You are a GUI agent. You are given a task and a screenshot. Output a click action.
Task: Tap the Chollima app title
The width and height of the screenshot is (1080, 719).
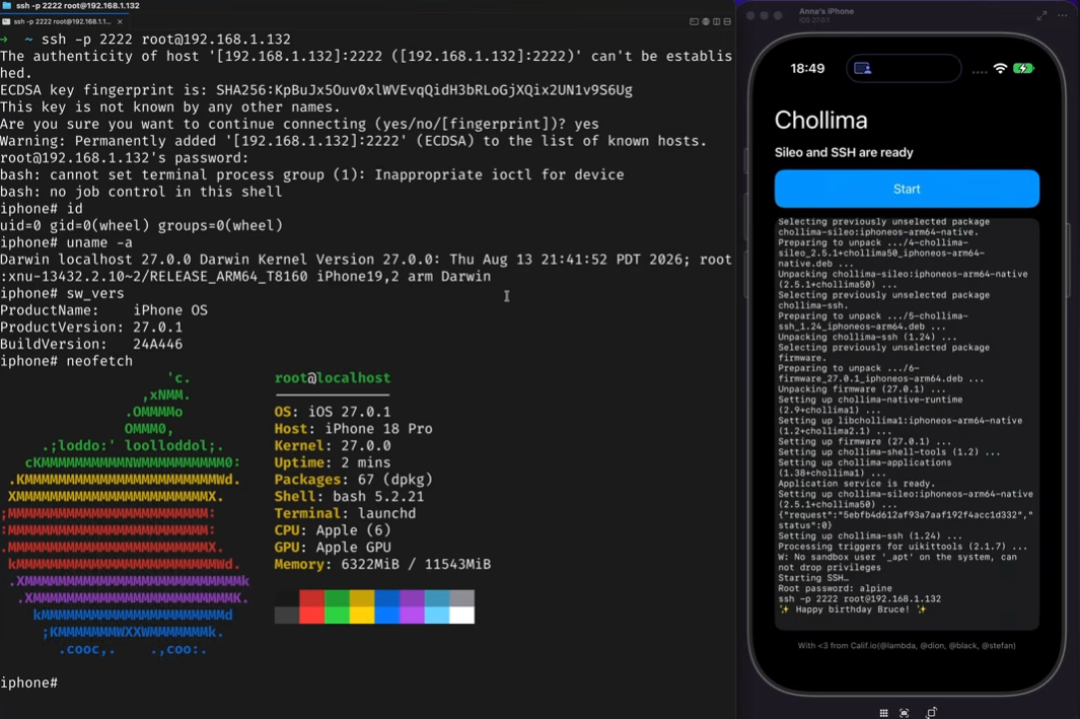tap(821, 120)
